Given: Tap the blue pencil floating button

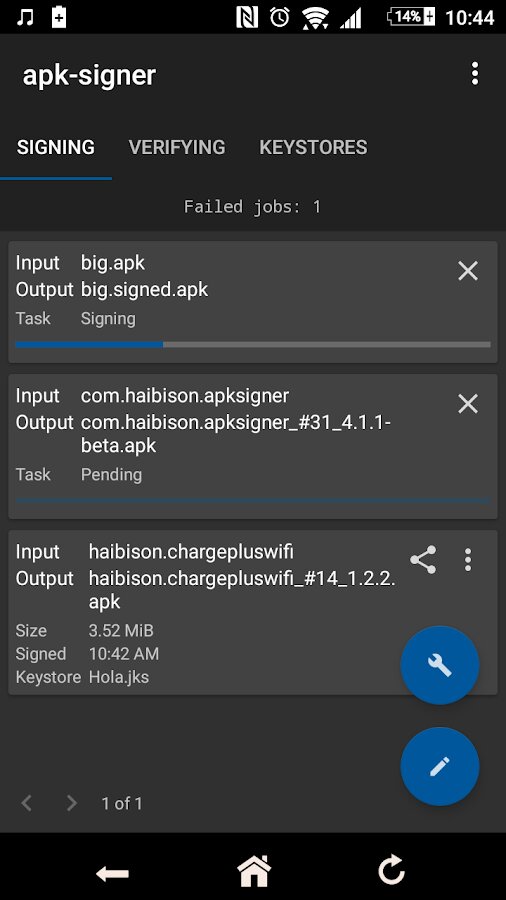Looking at the screenshot, I should [439, 767].
